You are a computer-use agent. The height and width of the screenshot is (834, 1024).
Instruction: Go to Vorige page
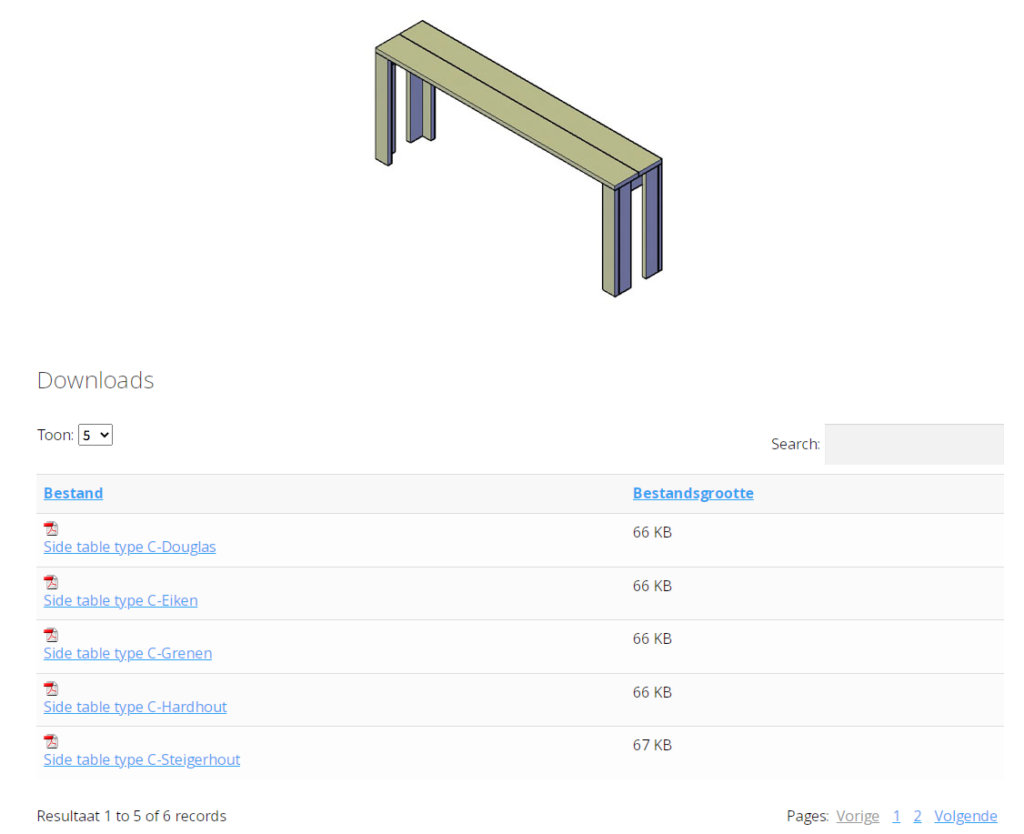click(858, 816)
